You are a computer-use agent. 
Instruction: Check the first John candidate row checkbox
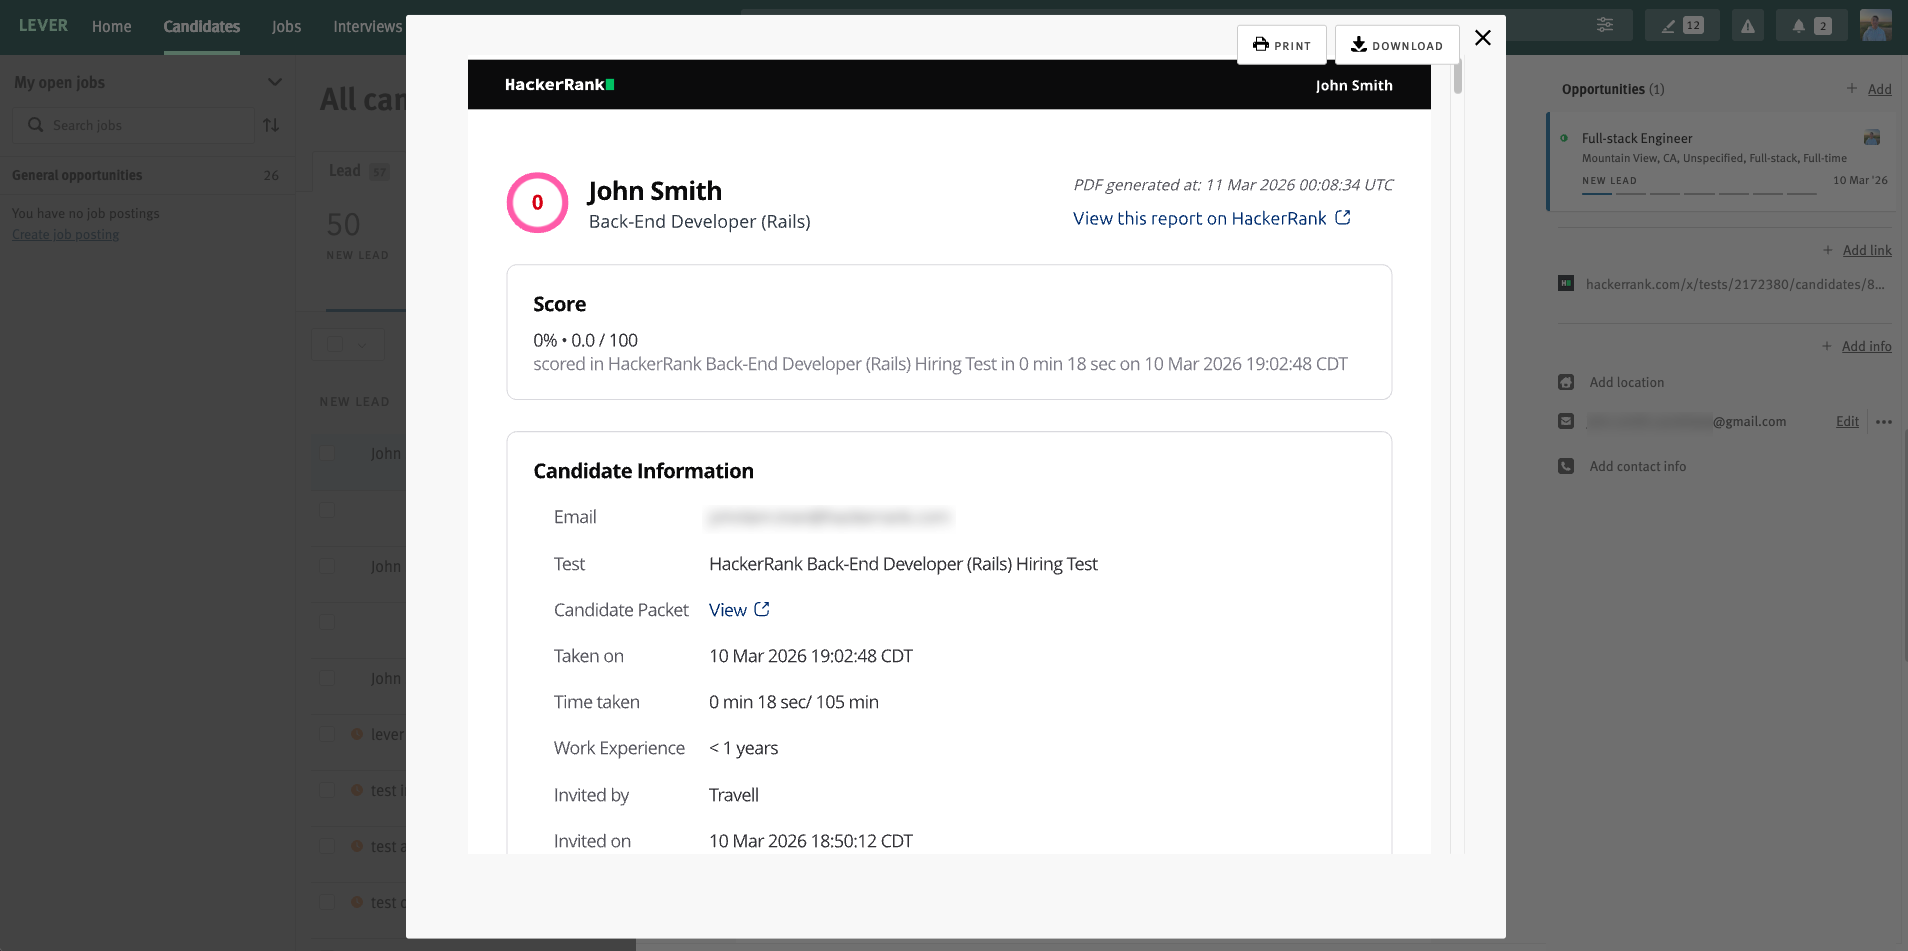click(x=327, y=453)
